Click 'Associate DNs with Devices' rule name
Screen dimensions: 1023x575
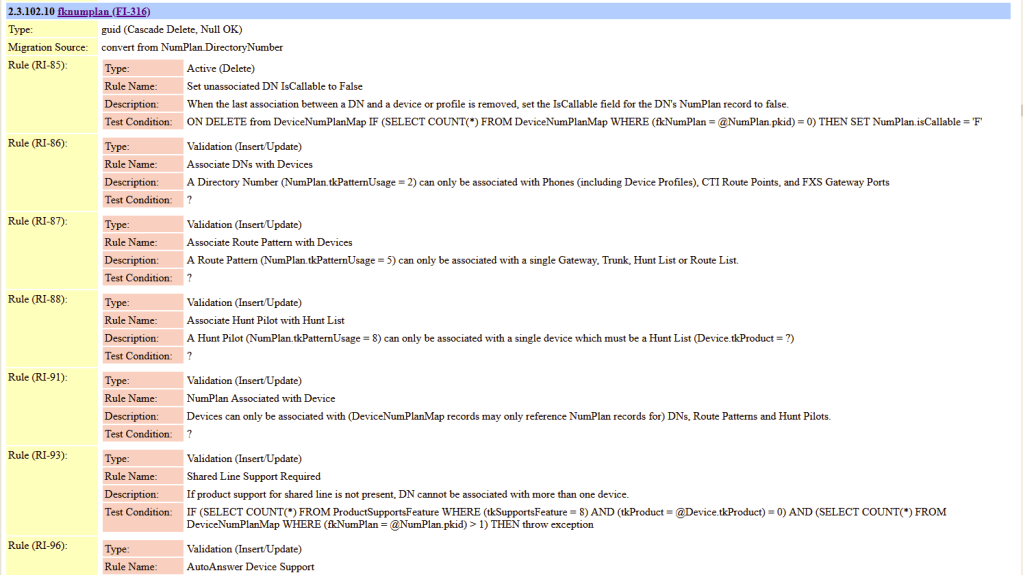click(250, 165)
